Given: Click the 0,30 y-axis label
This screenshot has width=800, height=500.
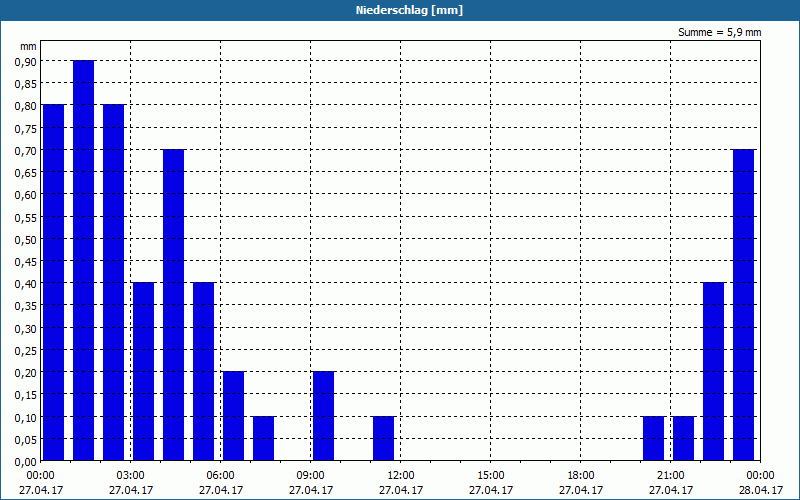Looking at the screenshot, I should pyautogui.click(x=25, y=328).
